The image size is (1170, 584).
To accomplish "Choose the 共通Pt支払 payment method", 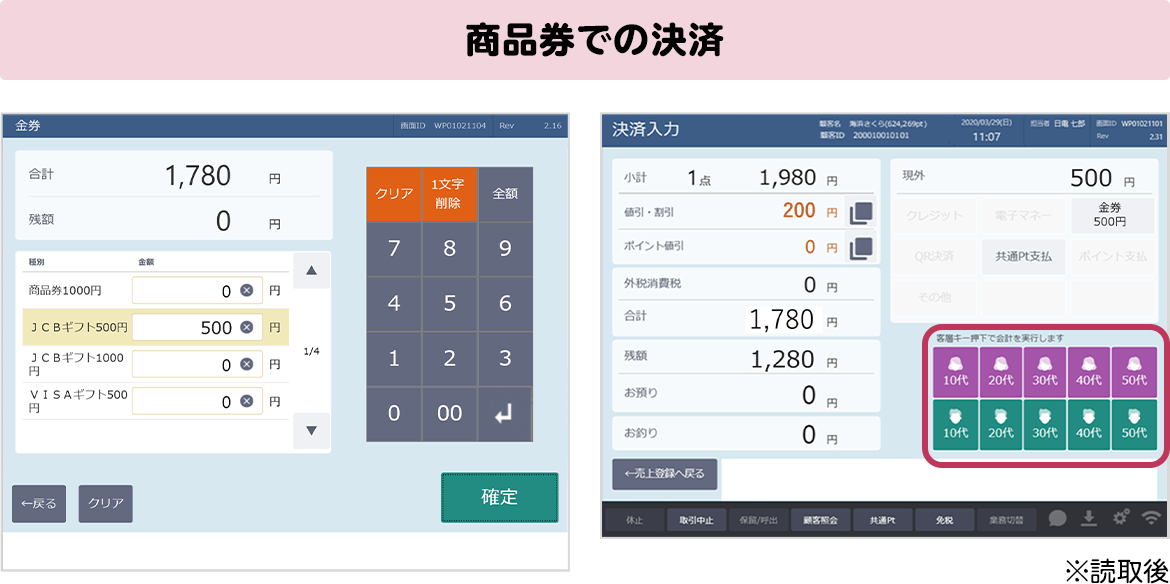I will point(1023,257).
